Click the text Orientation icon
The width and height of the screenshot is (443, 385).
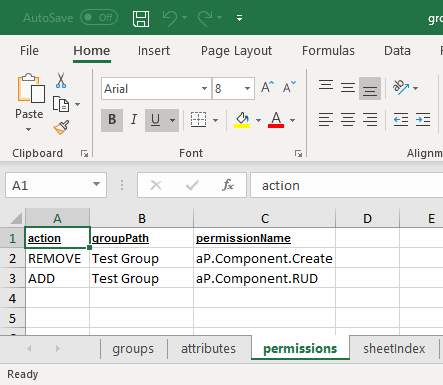[401, 87]
